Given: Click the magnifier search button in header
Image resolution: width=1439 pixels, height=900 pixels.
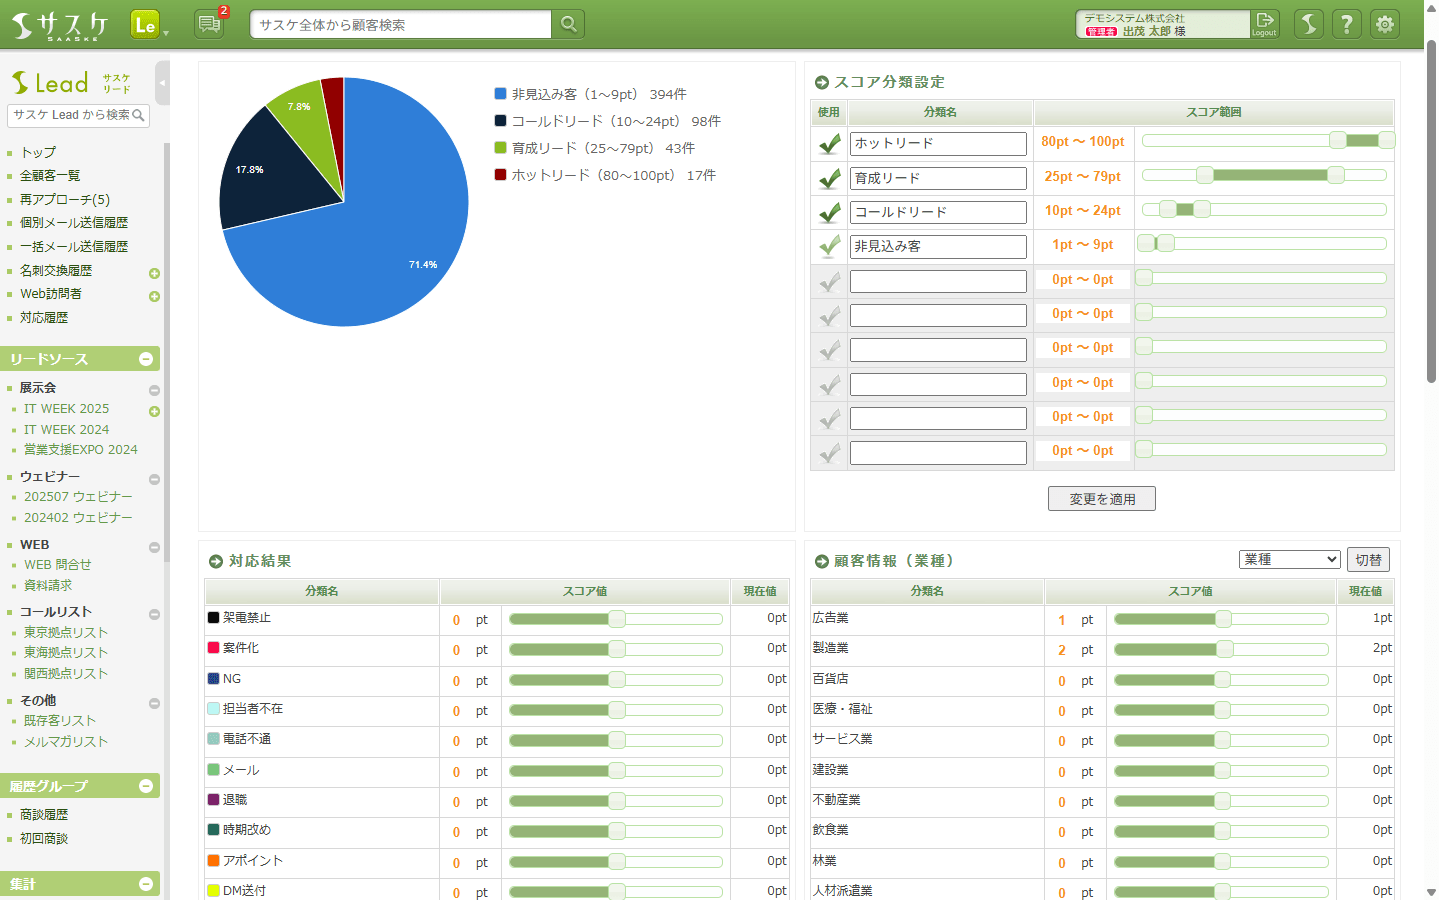Looking at the screenshot, I should click(568, 24).
